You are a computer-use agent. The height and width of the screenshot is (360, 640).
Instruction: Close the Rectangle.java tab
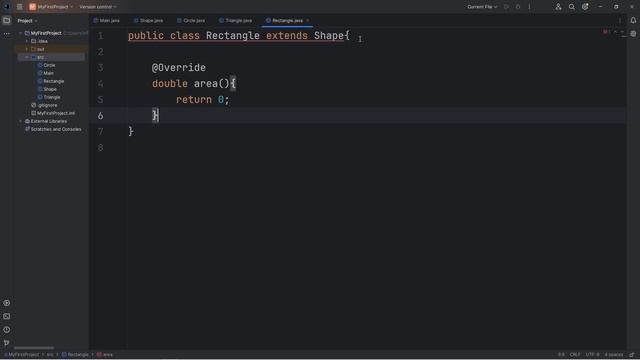click(308, 20)
